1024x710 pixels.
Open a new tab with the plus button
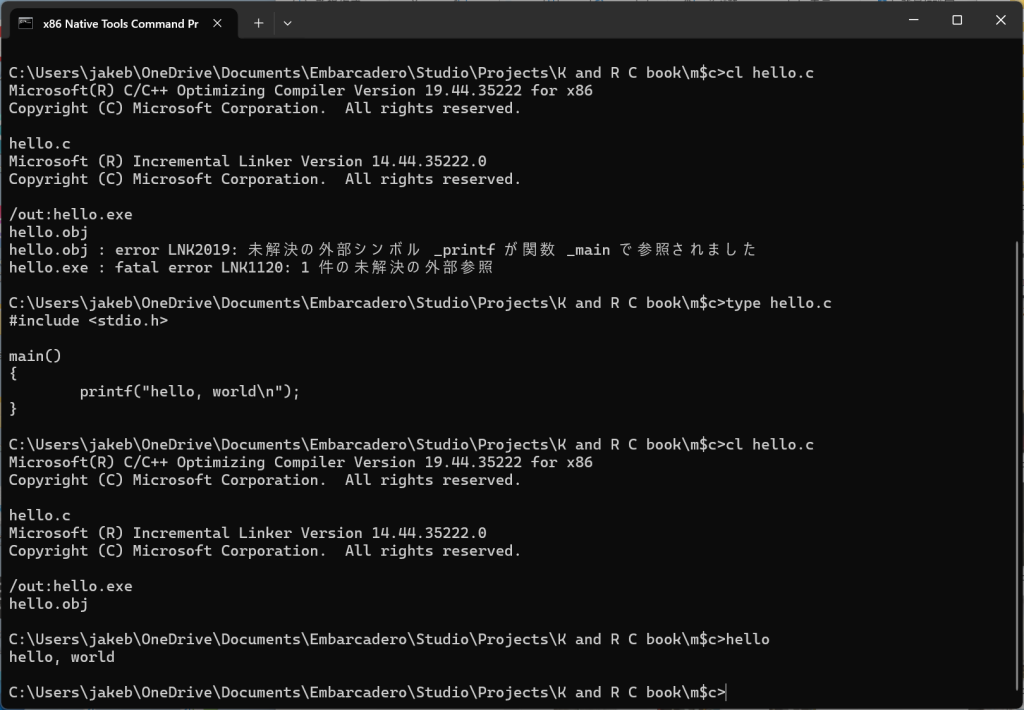(258, 23)
